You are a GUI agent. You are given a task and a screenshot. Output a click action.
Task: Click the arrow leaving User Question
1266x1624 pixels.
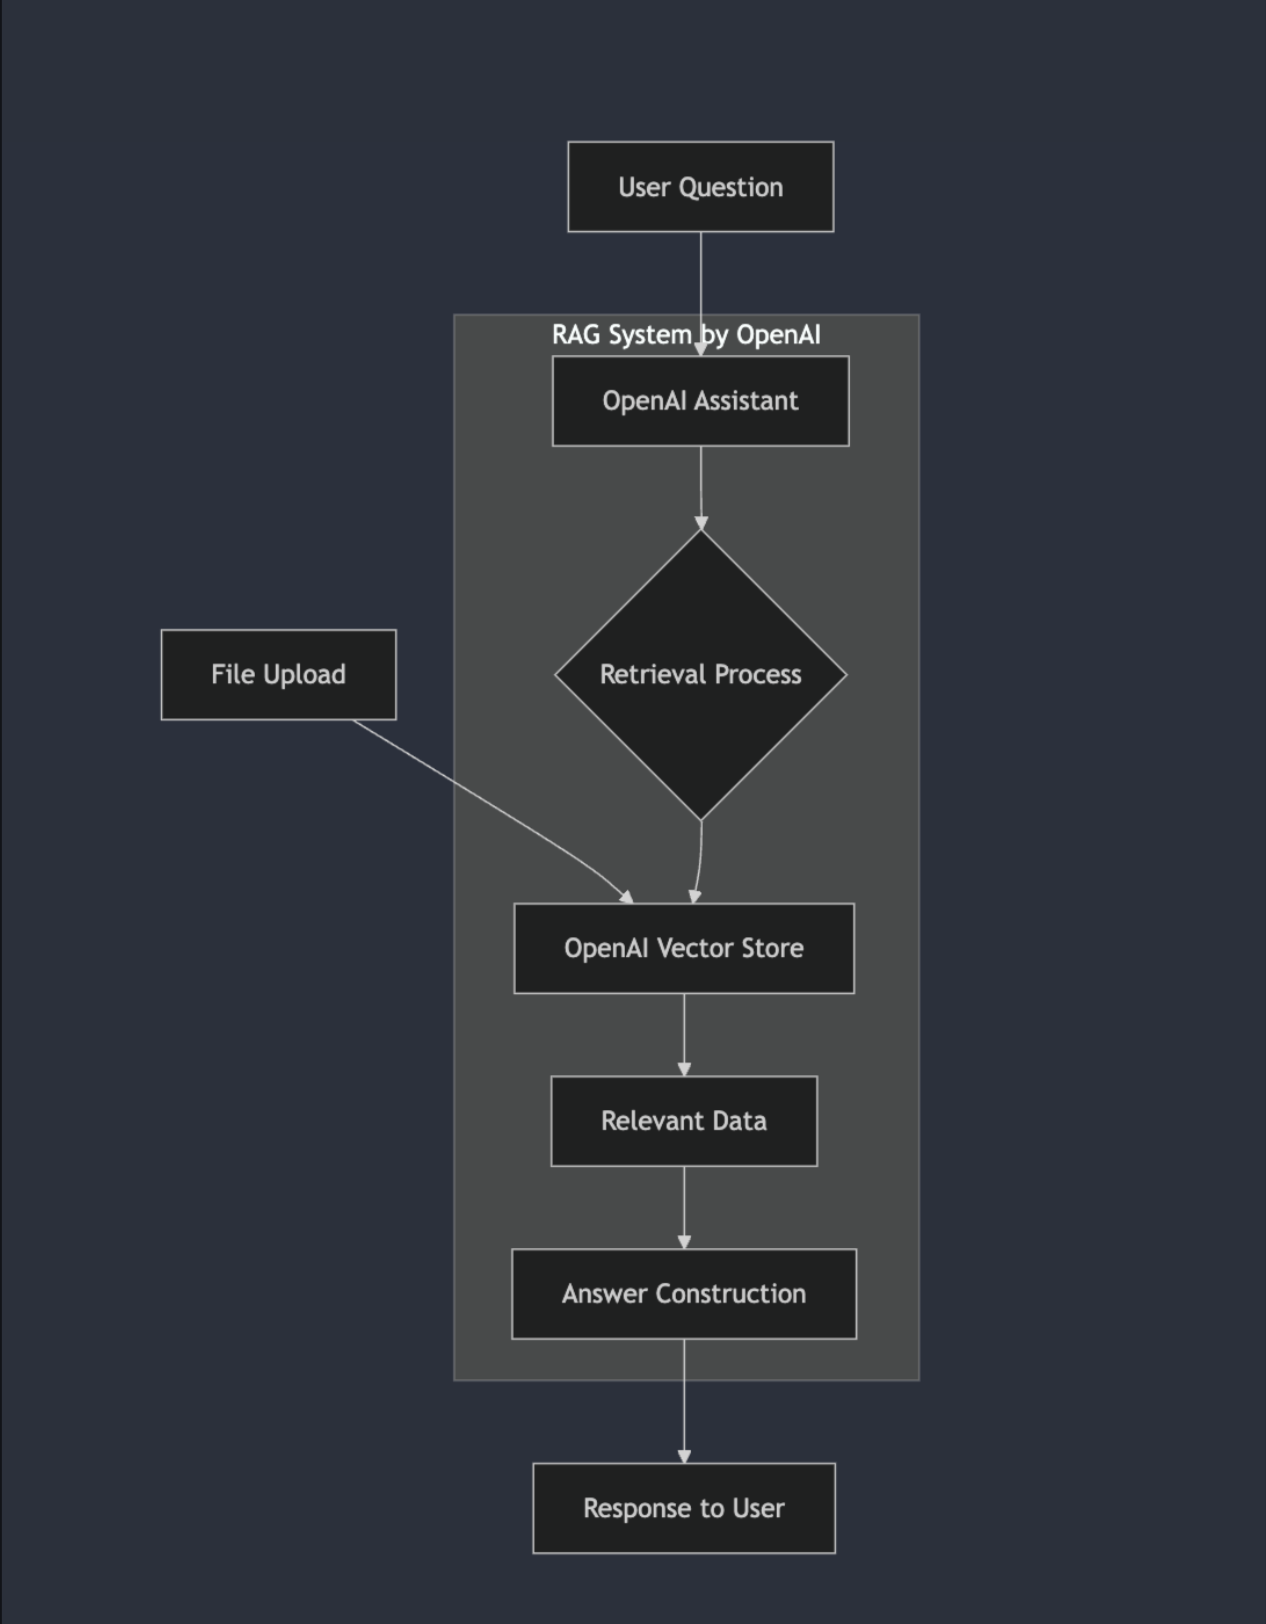click(x=700, y=275)
